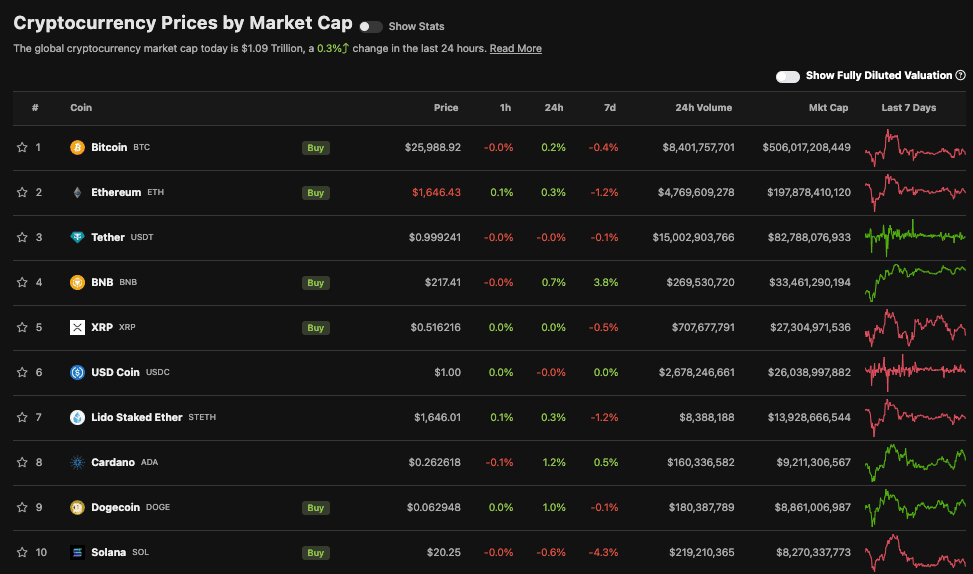Screen dimensions: 973x574
Task: Star Solana as a favorite
Action: (22, 552)
